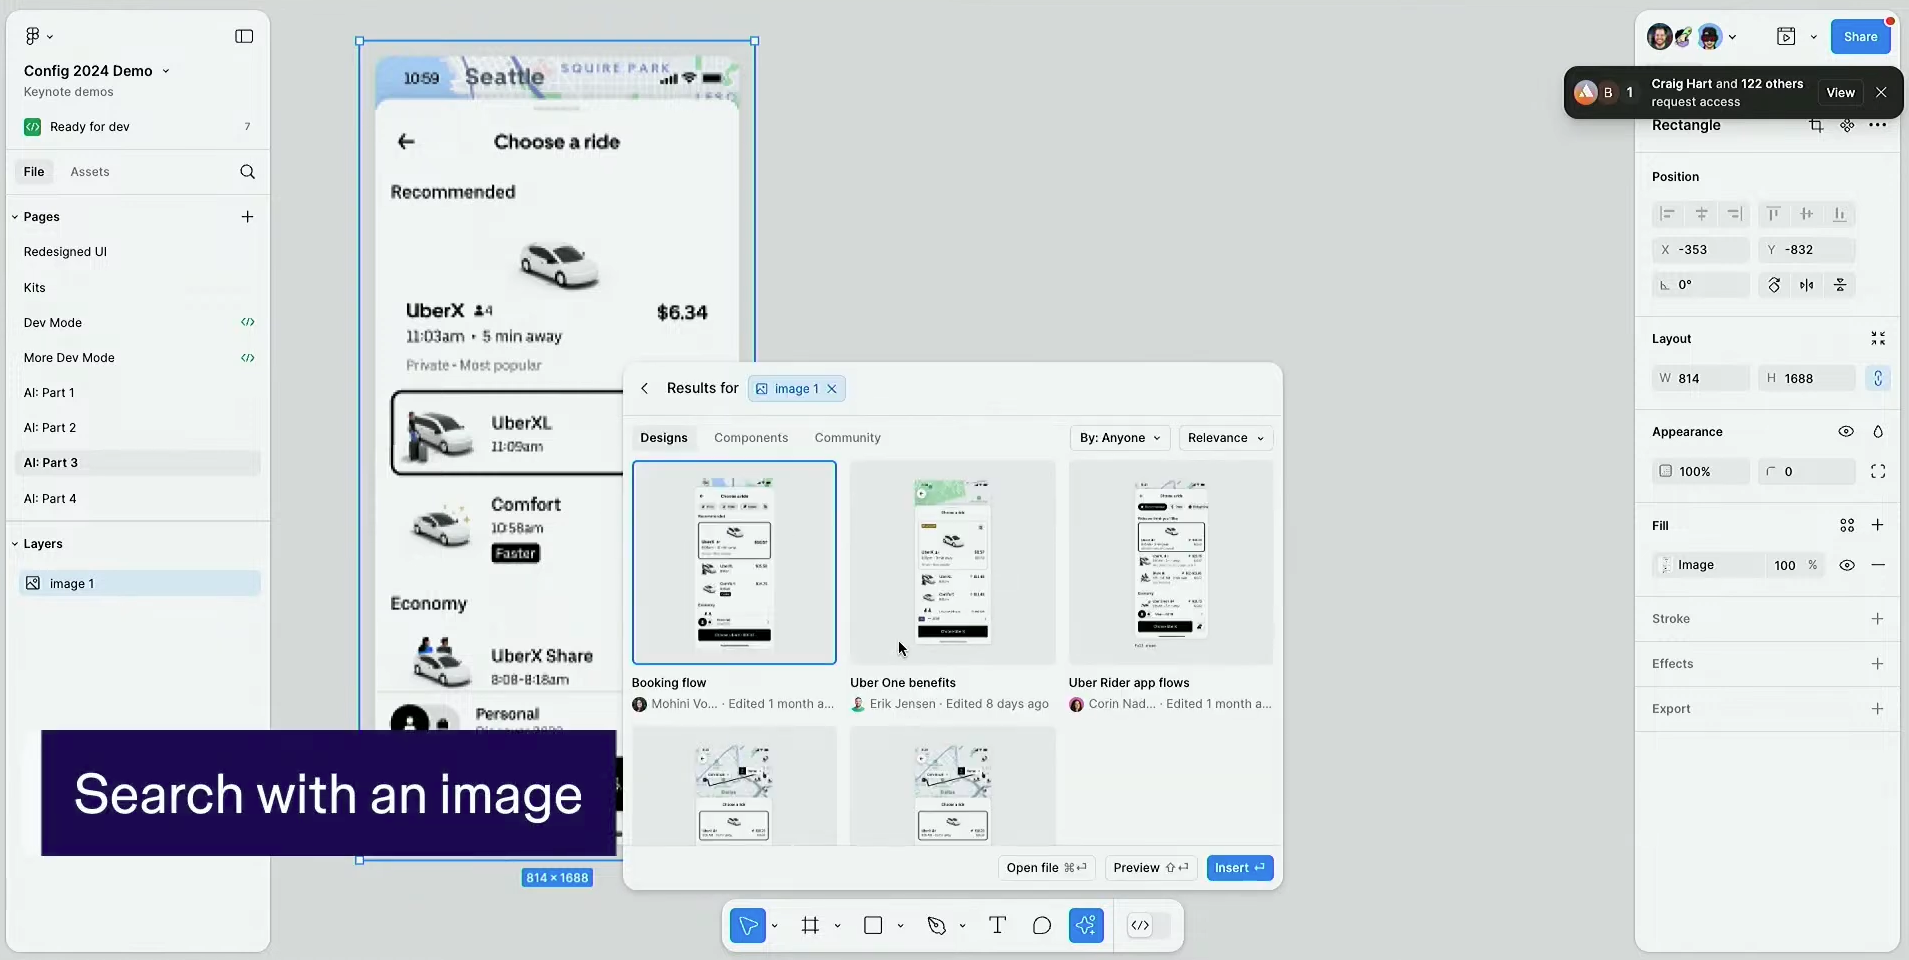The image size is (1909, 960).
Task: Open Relevance sort dropdown
Action: [x=1226, y=438]
